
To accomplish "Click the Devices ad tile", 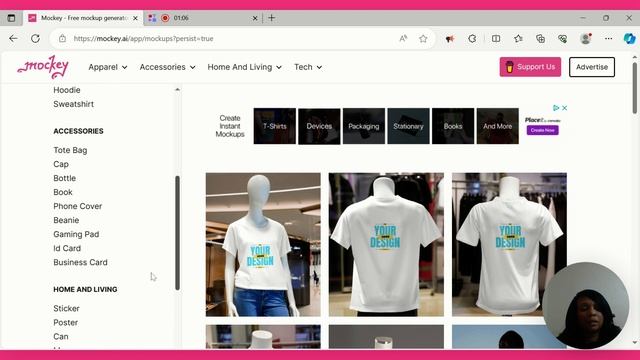I will (319, 126).
